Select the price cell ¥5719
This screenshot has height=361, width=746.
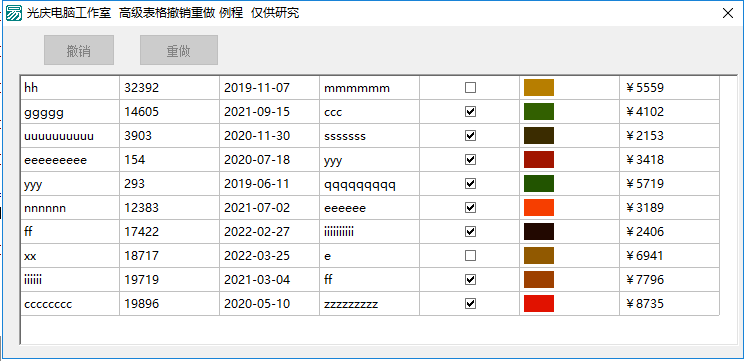(x=669, y=184)
